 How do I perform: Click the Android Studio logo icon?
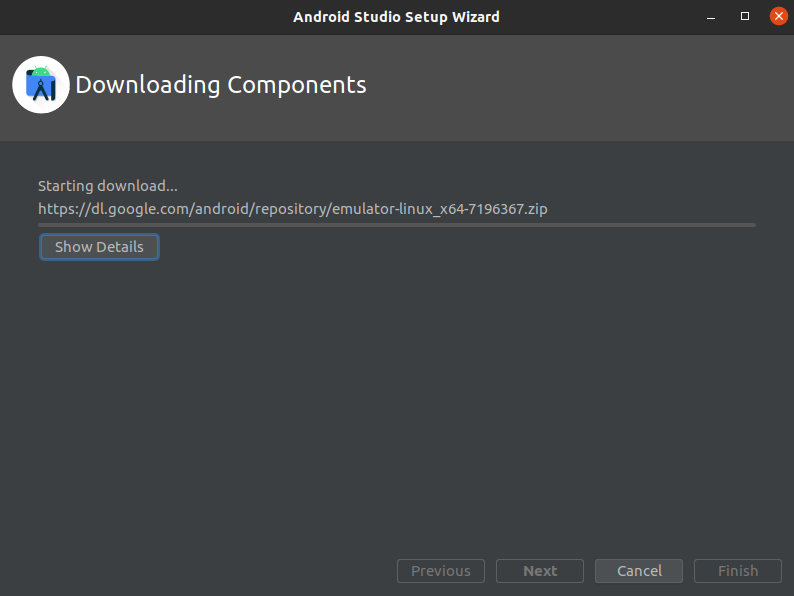(41, 85)
